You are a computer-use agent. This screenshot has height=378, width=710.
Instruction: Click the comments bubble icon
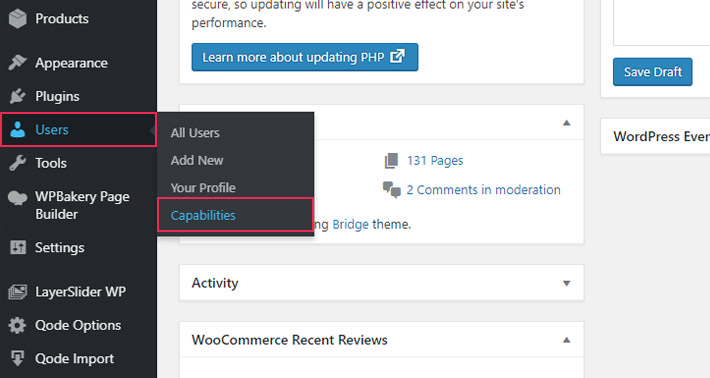(392, 190)
